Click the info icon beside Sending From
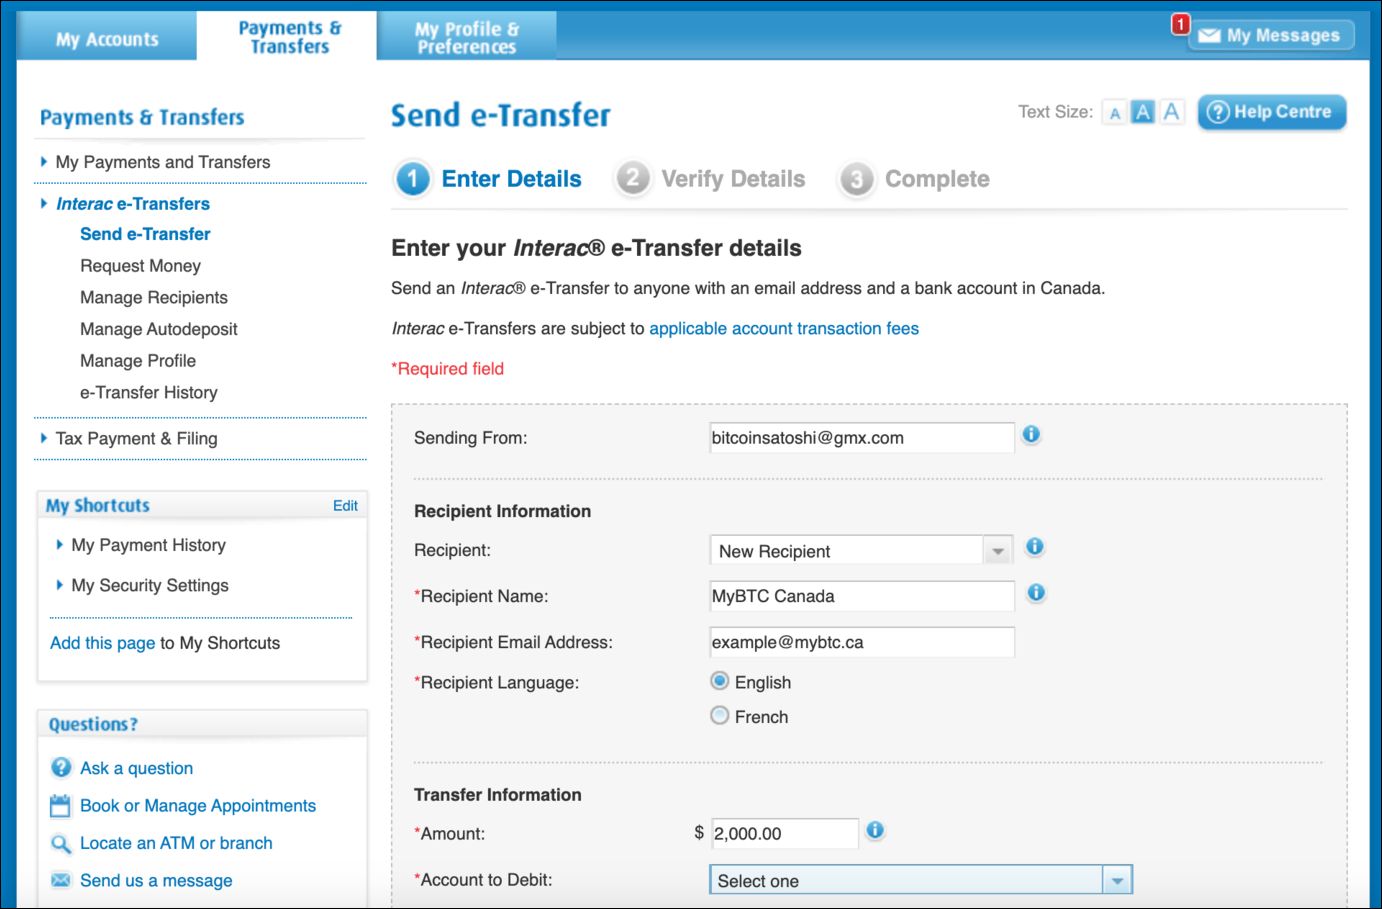The image size is (1382, 909). (1031, 435)
